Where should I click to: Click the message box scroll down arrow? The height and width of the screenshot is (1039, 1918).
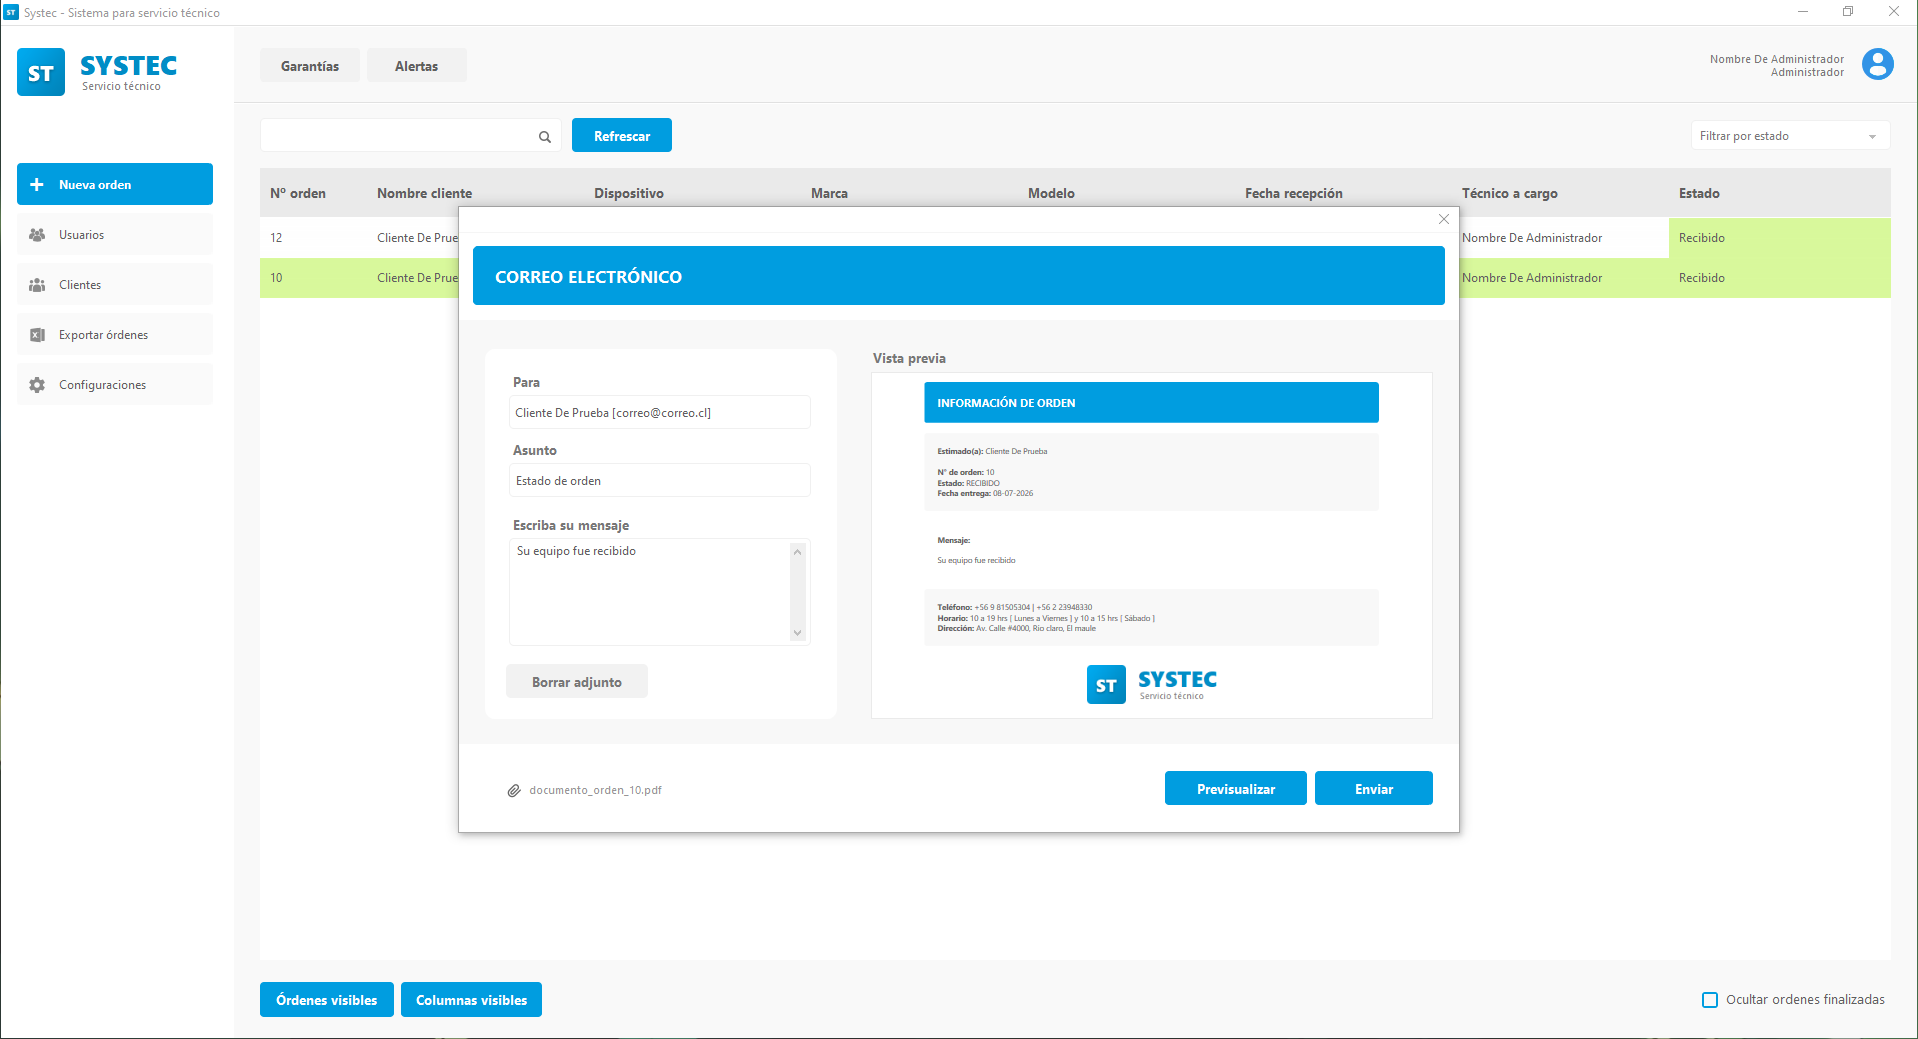click(797, 633)
